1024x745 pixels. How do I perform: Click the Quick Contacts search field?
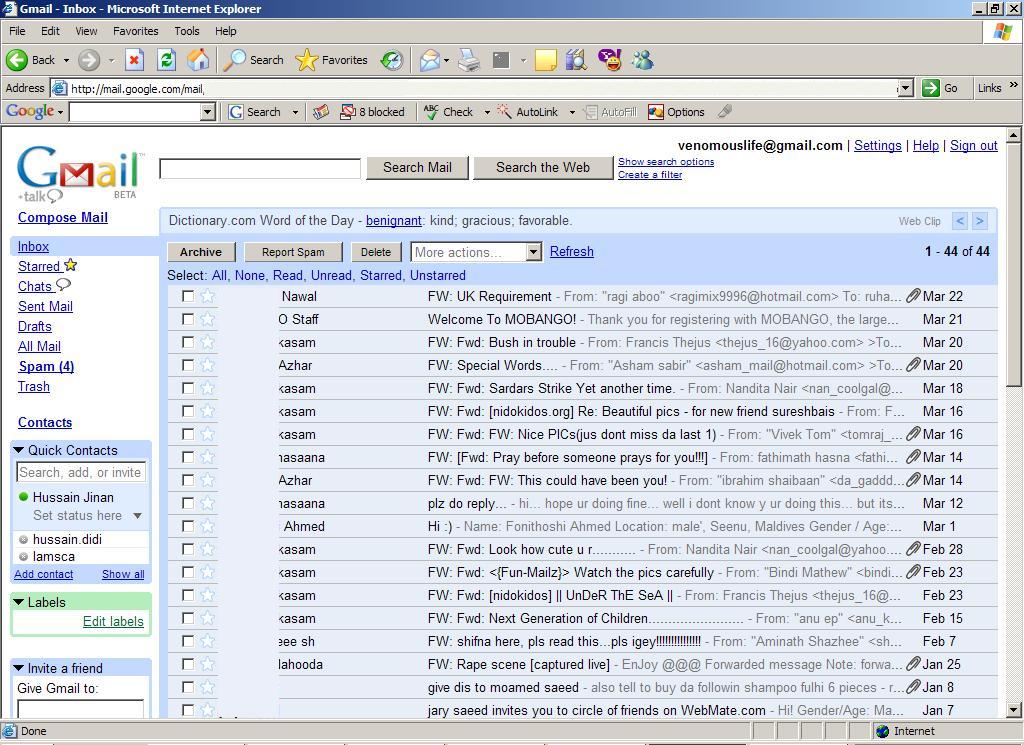(80, 472)
